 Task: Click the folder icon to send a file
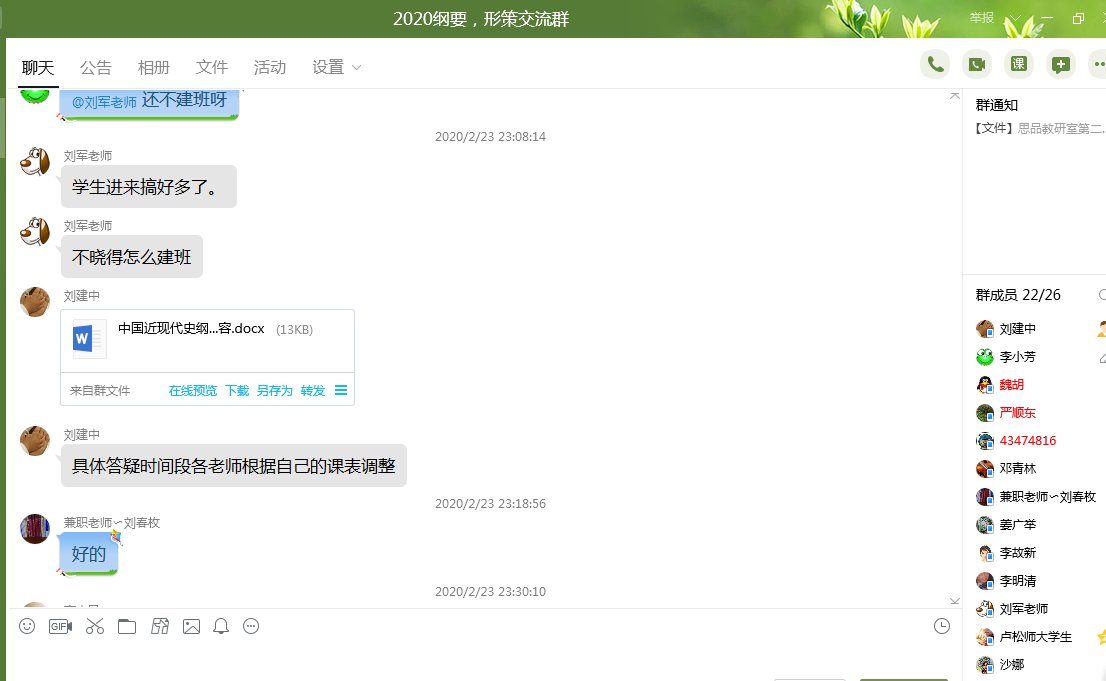(127, 626)
